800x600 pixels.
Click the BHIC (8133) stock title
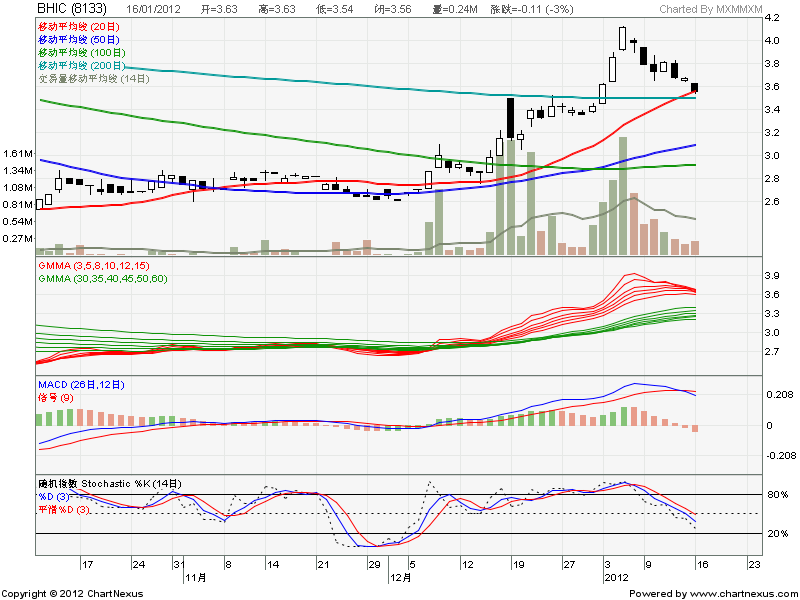(71, 9)
